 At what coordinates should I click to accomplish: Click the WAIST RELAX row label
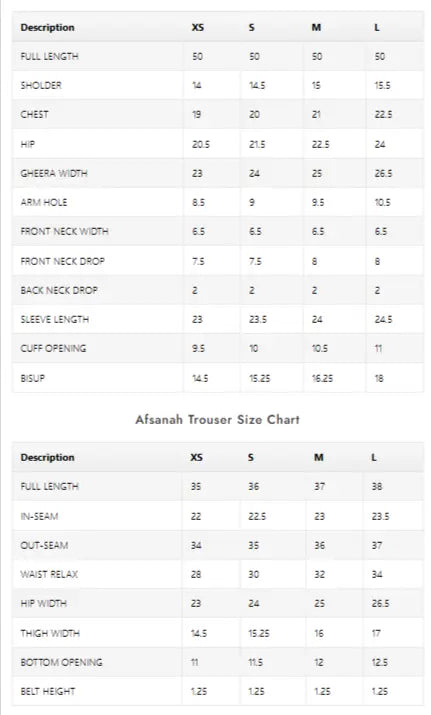tap(49, 574)
